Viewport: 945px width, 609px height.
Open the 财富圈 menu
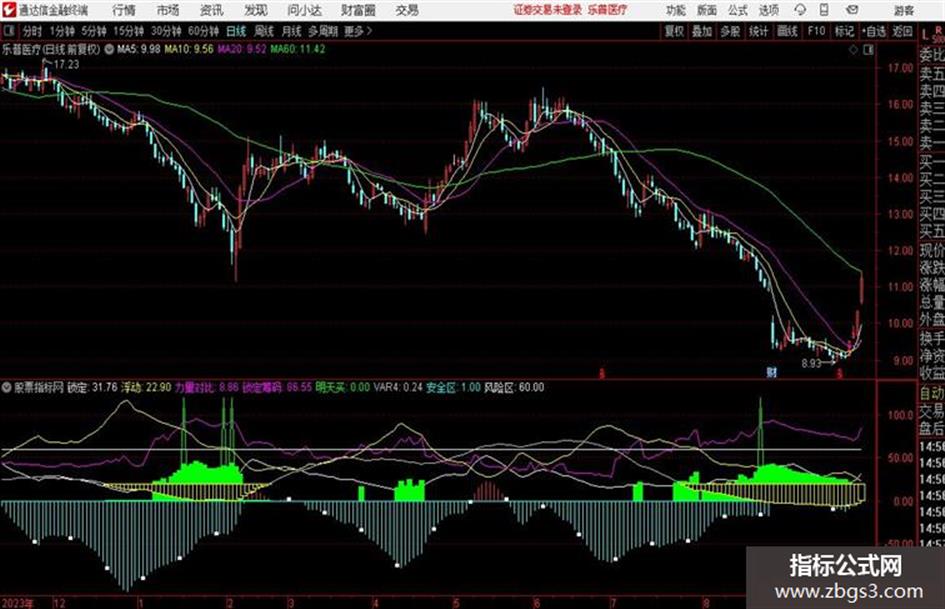(x=358, y=10)
